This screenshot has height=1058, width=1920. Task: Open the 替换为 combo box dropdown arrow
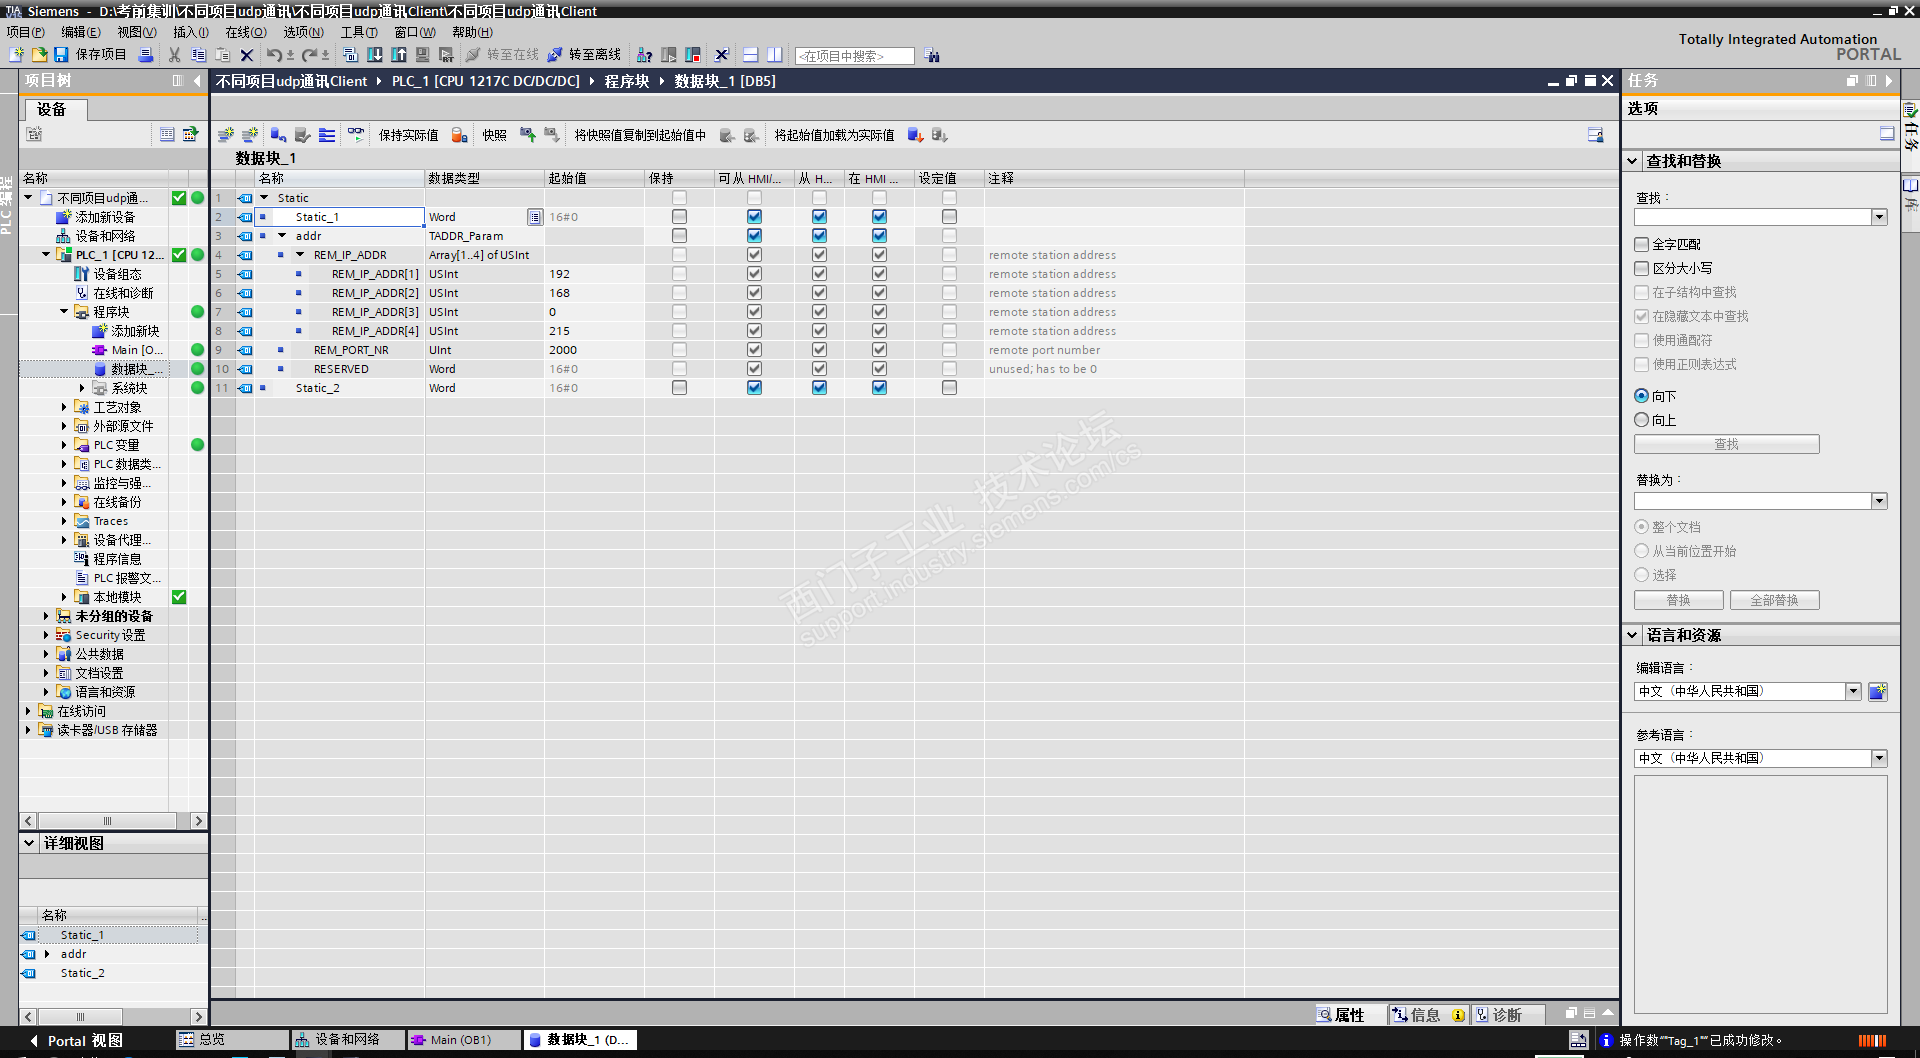[1879, 501]
